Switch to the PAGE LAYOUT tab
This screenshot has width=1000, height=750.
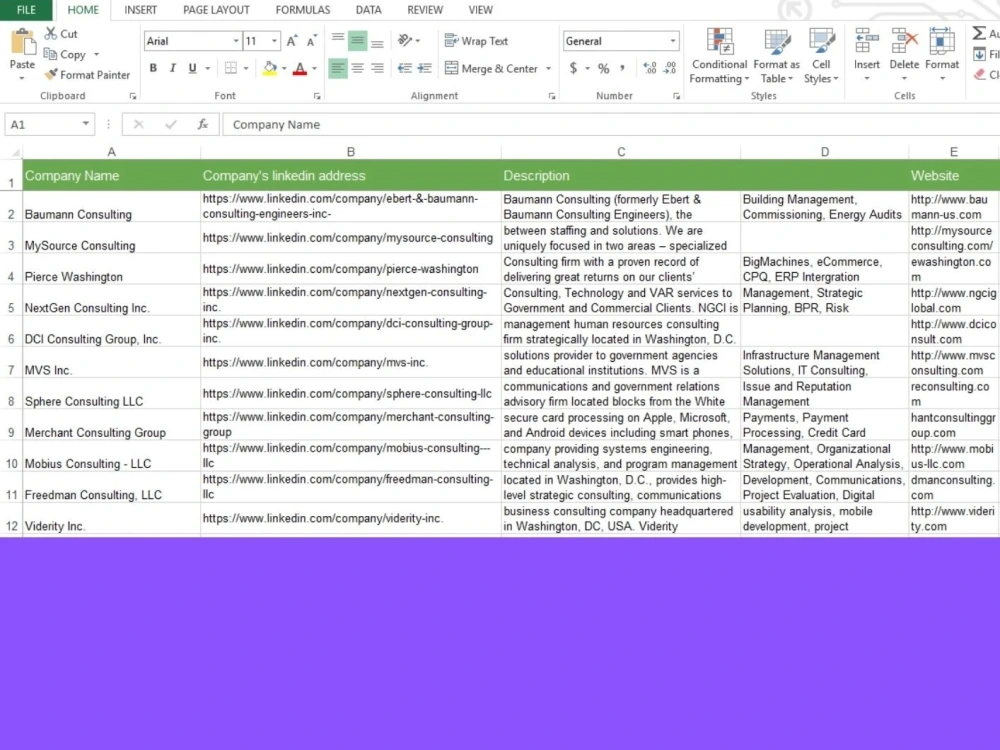[x=216, y=10]
